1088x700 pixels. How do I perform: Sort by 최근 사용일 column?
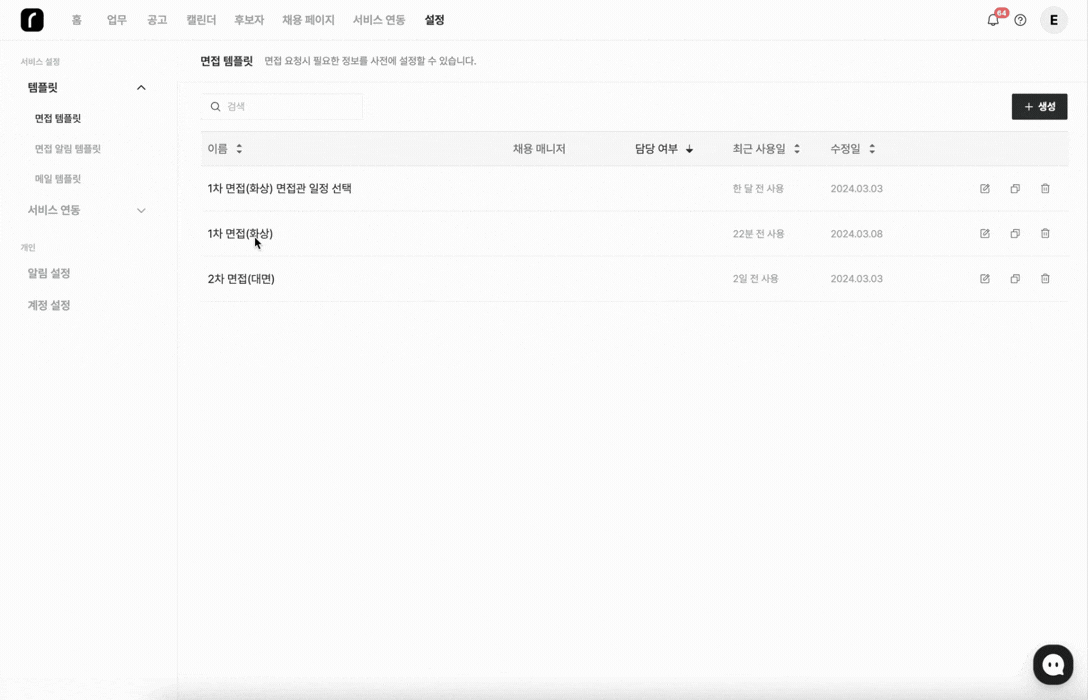(x=766, y=149)
